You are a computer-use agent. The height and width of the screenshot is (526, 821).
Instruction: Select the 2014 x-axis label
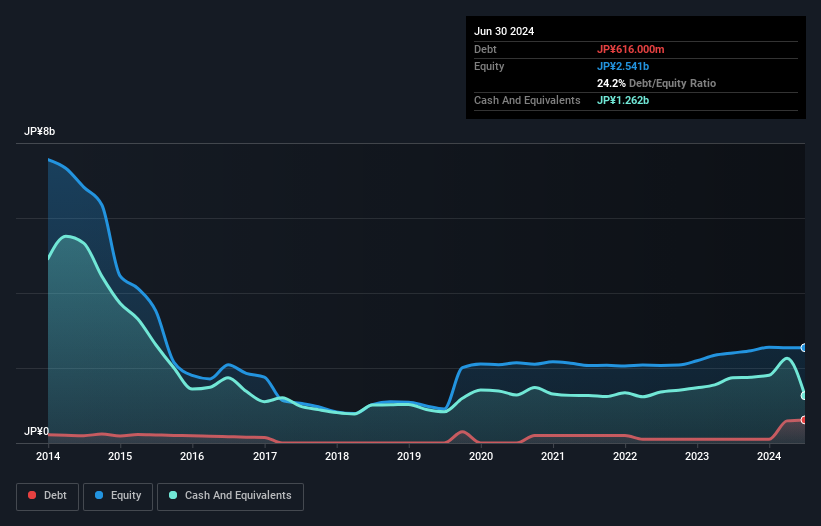(x=48, y=456)
